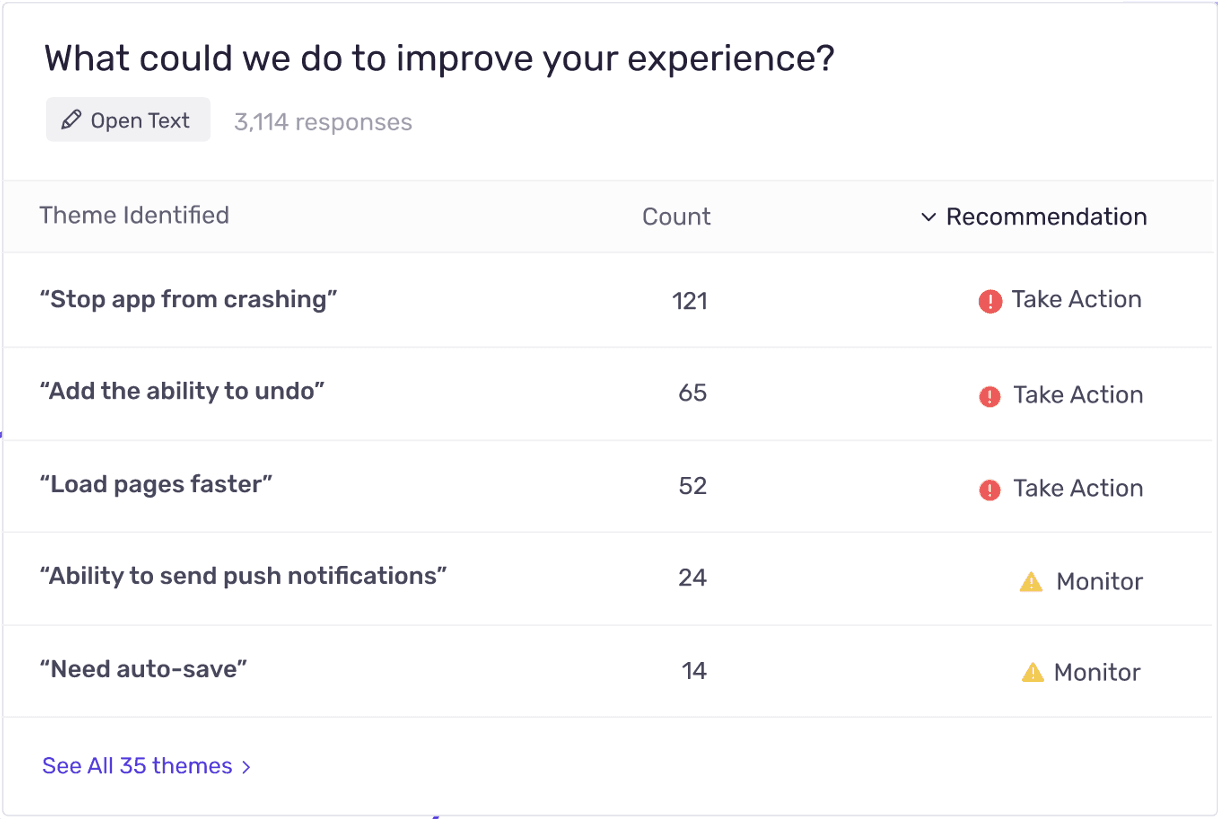1218x820 pixels.
Task: Click the chevron arrow after See All 35 themes
Action: (246, 766)
